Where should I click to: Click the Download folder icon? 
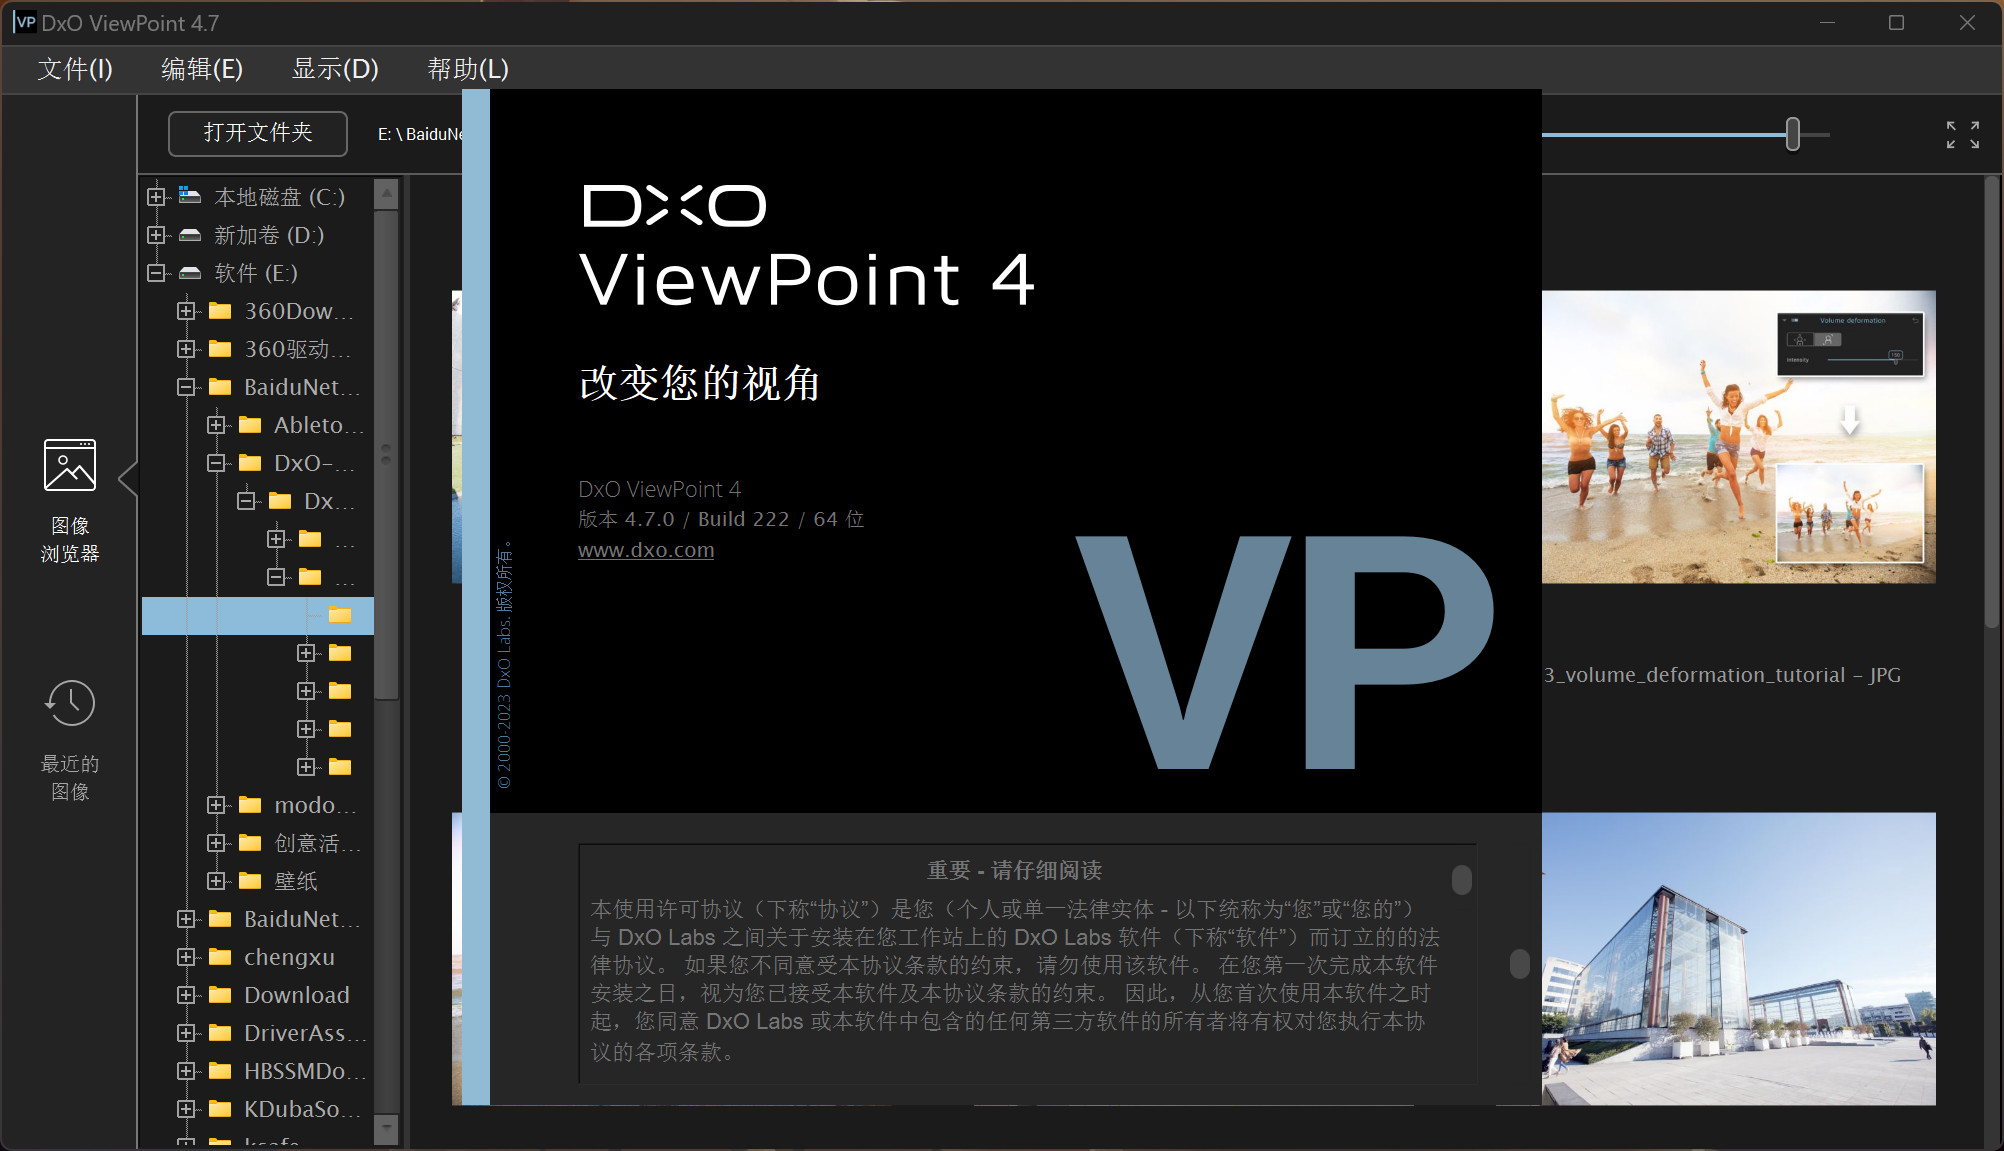click(x=220, y=995)
